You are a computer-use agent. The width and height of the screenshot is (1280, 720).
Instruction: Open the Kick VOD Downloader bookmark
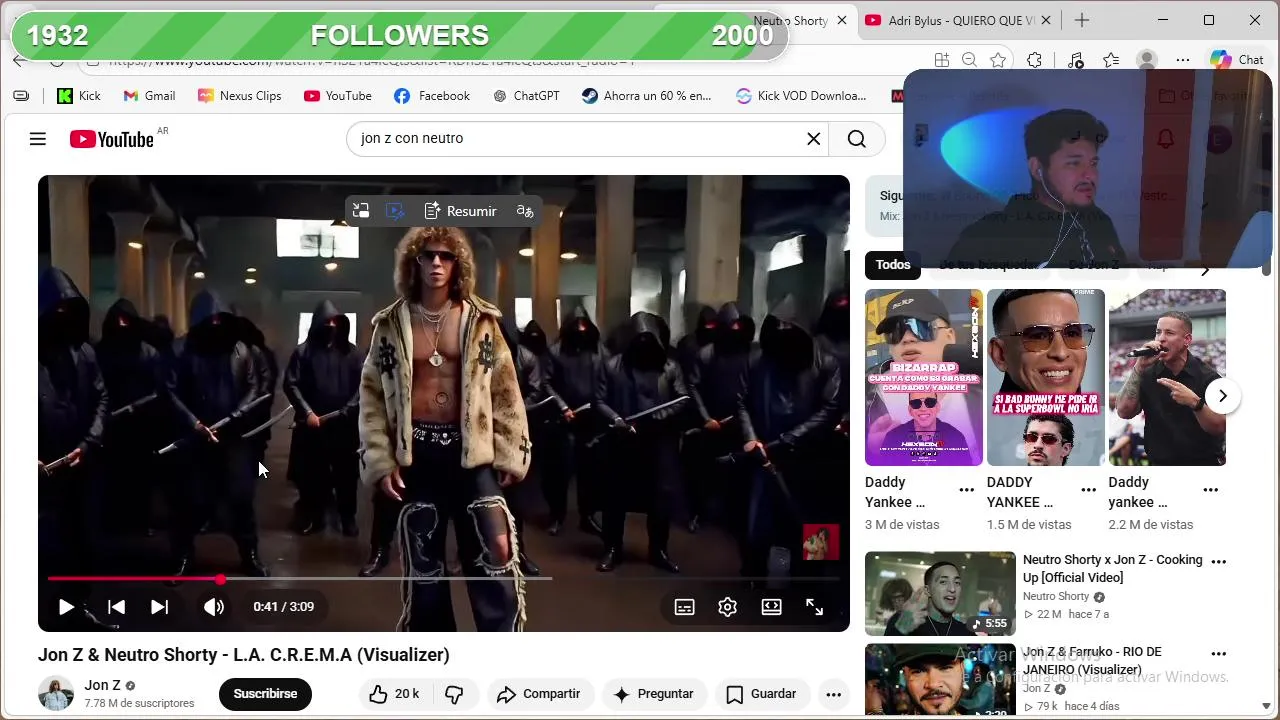(802, 96)
